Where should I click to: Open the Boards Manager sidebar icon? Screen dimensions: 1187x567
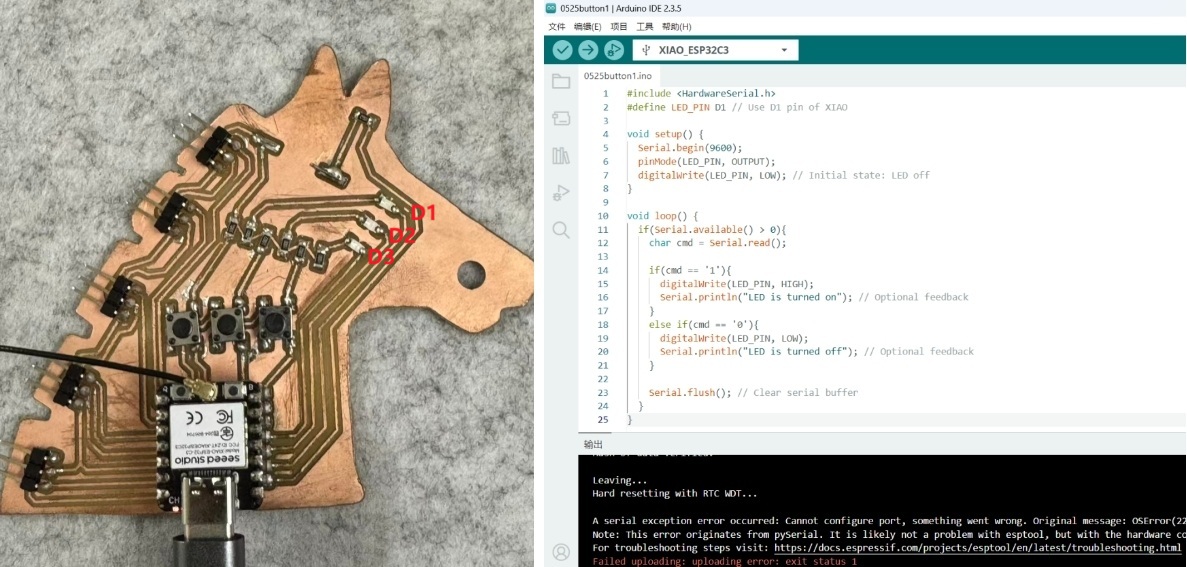(561, 119)
